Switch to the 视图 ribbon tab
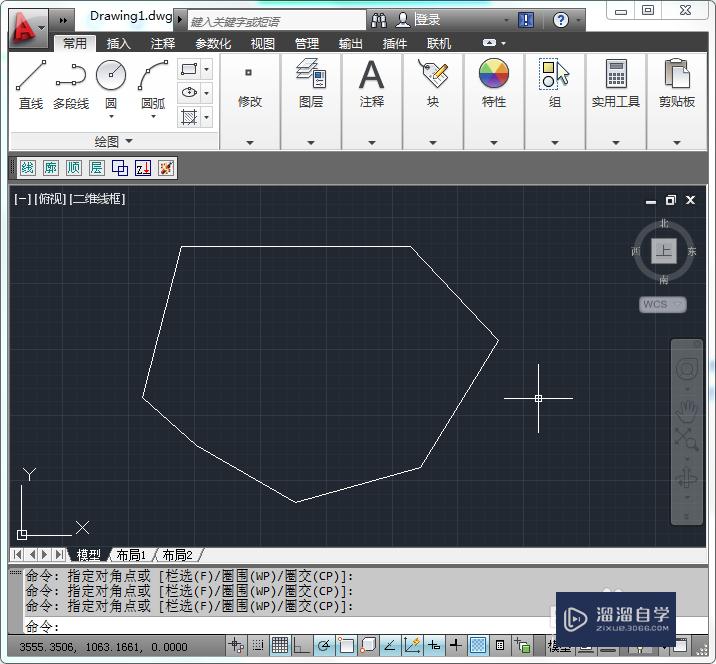This screenshot has height=664, width=716. (x=263, y=43)
